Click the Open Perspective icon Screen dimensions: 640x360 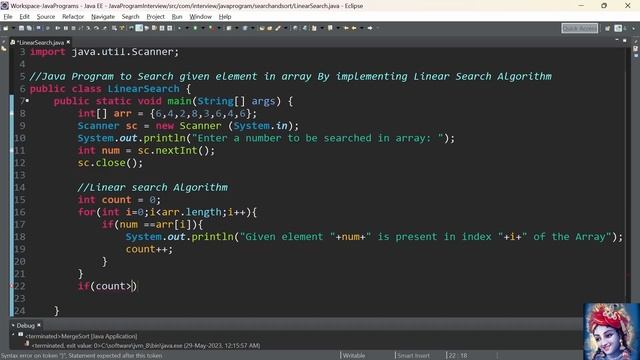607,28
